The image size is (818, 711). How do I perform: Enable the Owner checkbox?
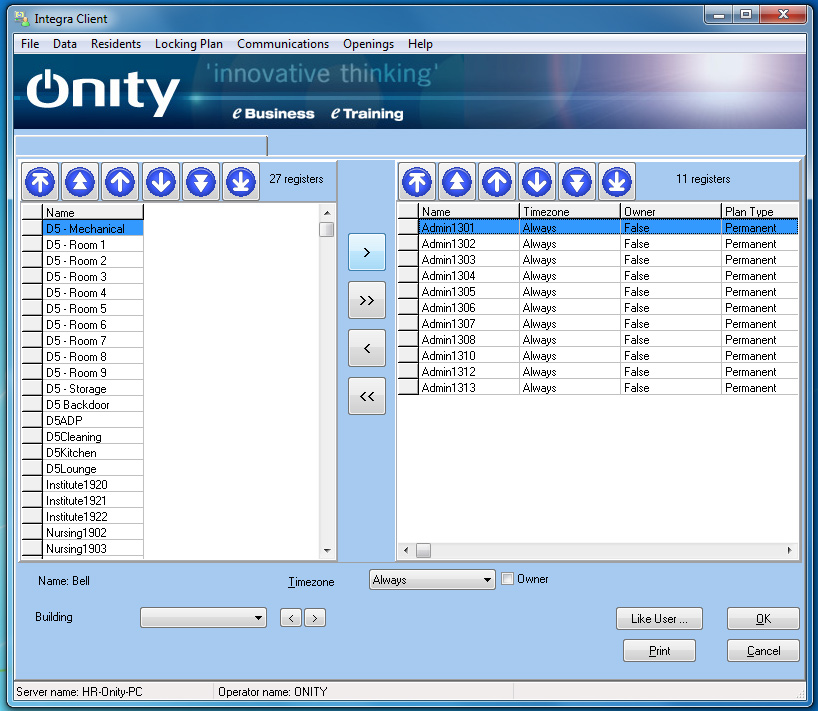tap(507, 579)
